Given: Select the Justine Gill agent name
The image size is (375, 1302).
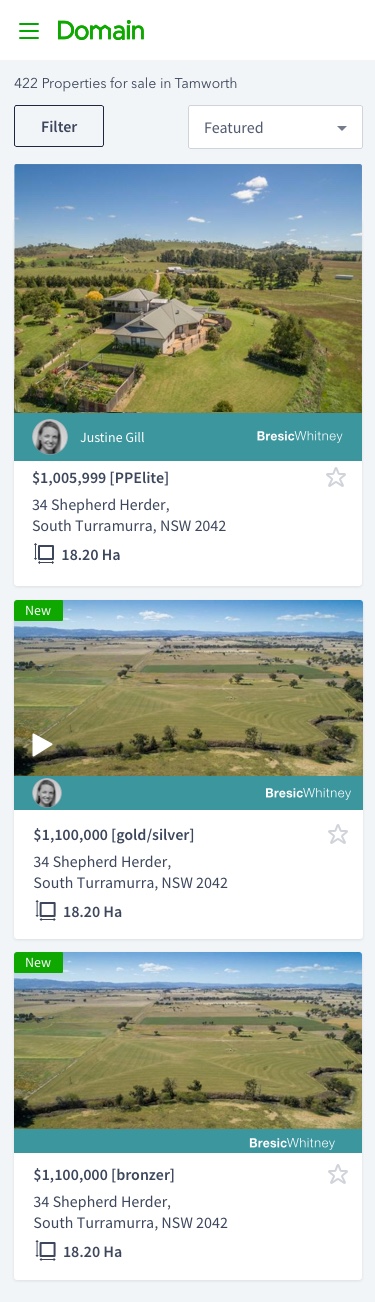Looking at the screenshot, I should pos(112,437).
